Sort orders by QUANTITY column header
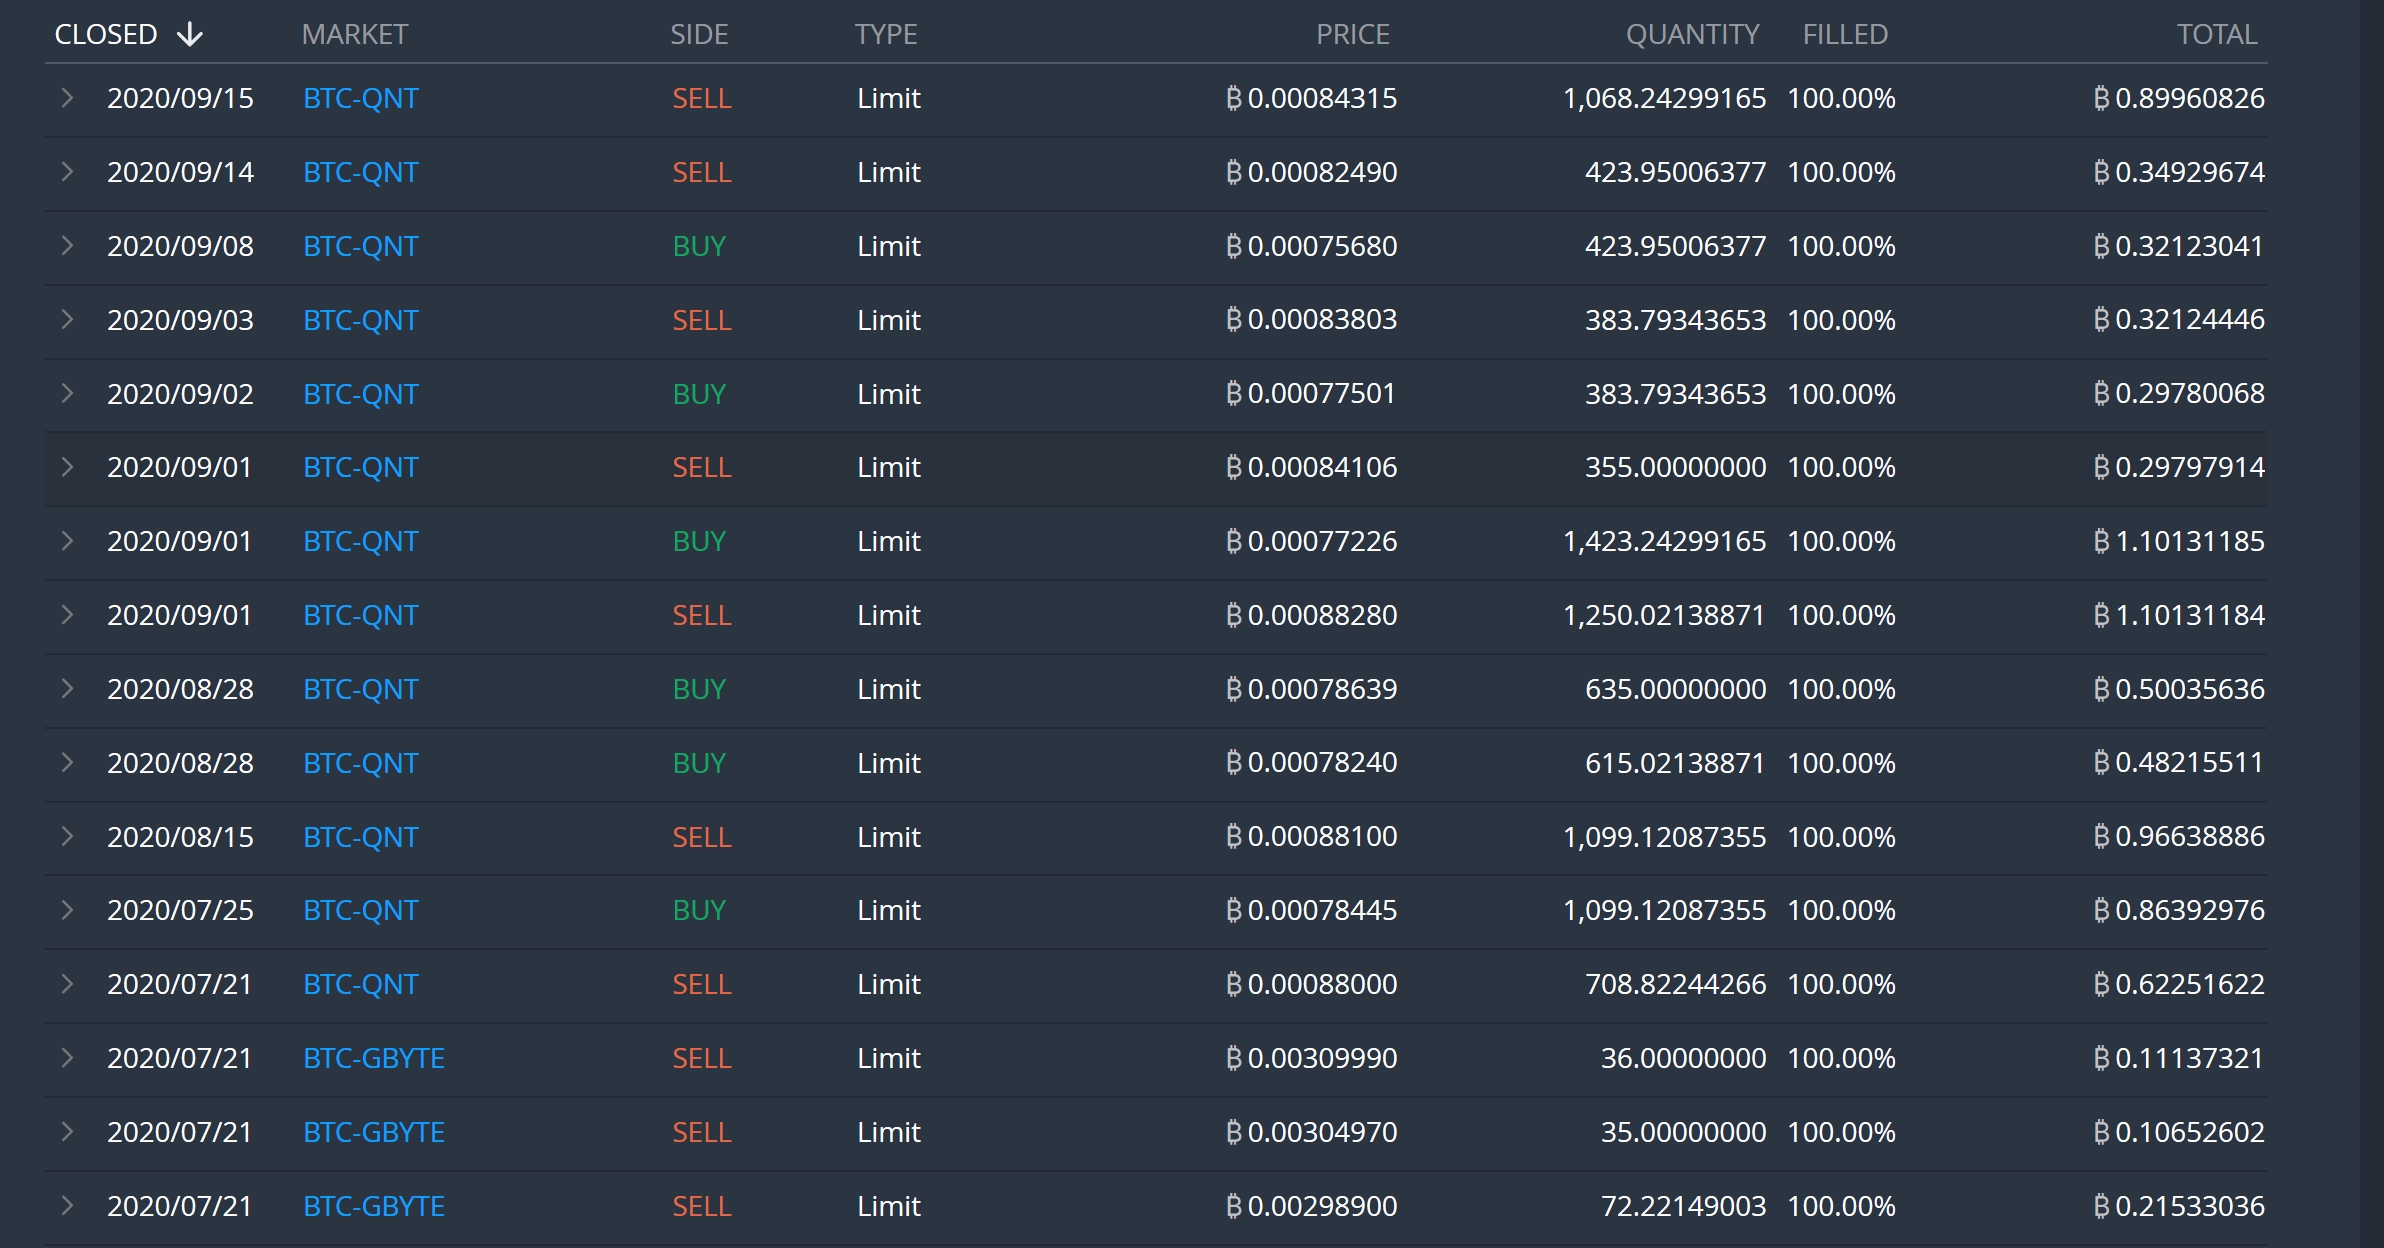This screenshot has width=2384, height=1248. 1692,35
